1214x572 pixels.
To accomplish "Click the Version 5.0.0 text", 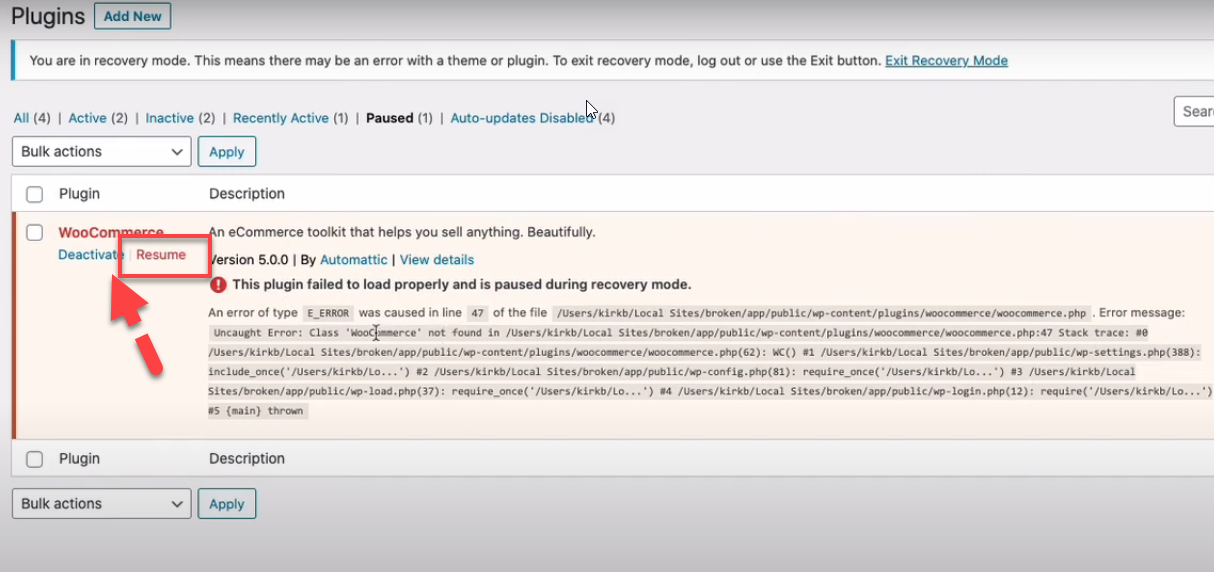I will pyautogui.click(x=248, y=260).
